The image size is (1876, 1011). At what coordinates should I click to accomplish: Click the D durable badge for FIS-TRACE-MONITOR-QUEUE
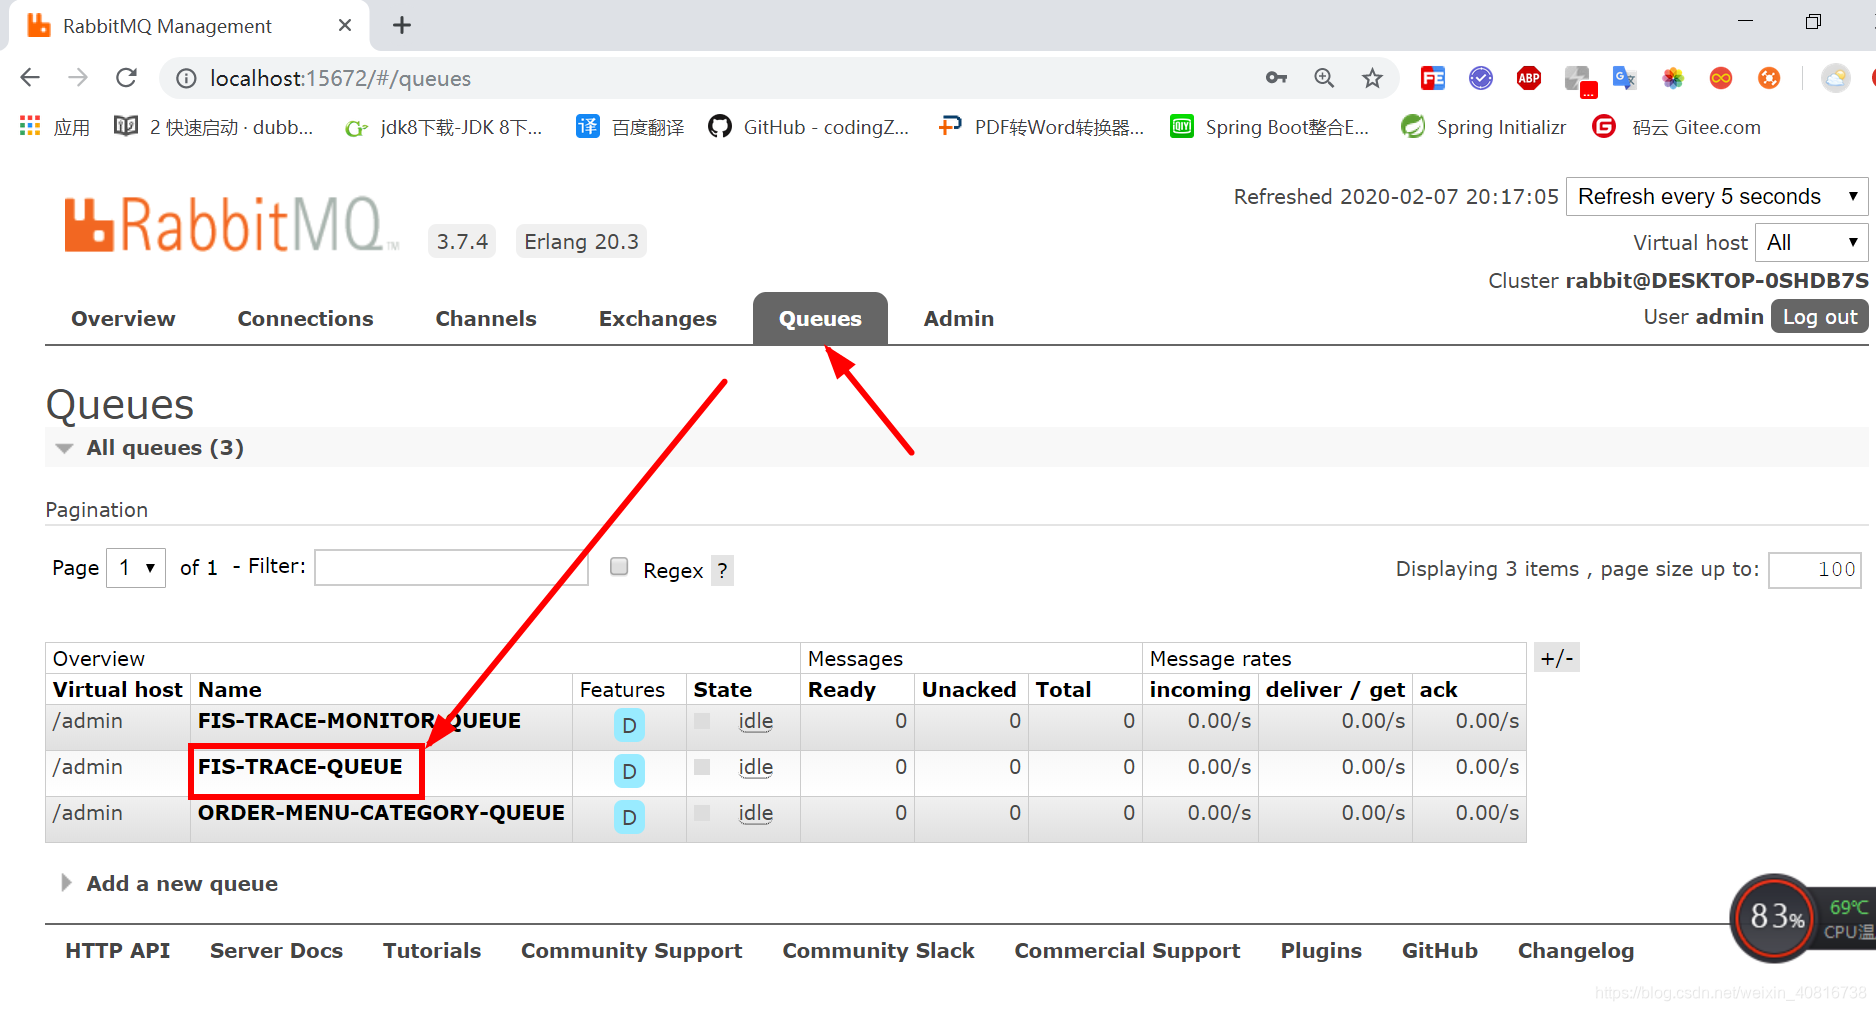pyautogui.click(x=629, y=725)
